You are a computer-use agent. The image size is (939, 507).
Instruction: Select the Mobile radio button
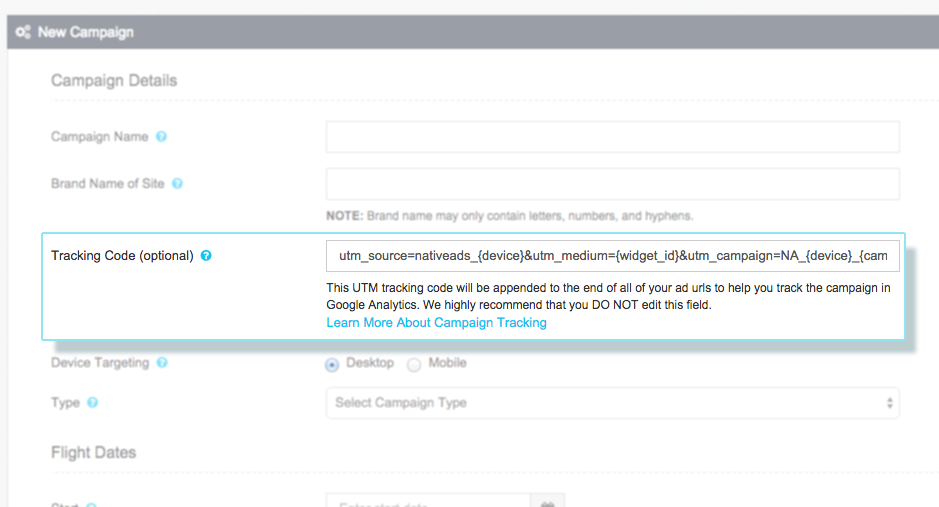pyautogui.click(x=414, y=365)
